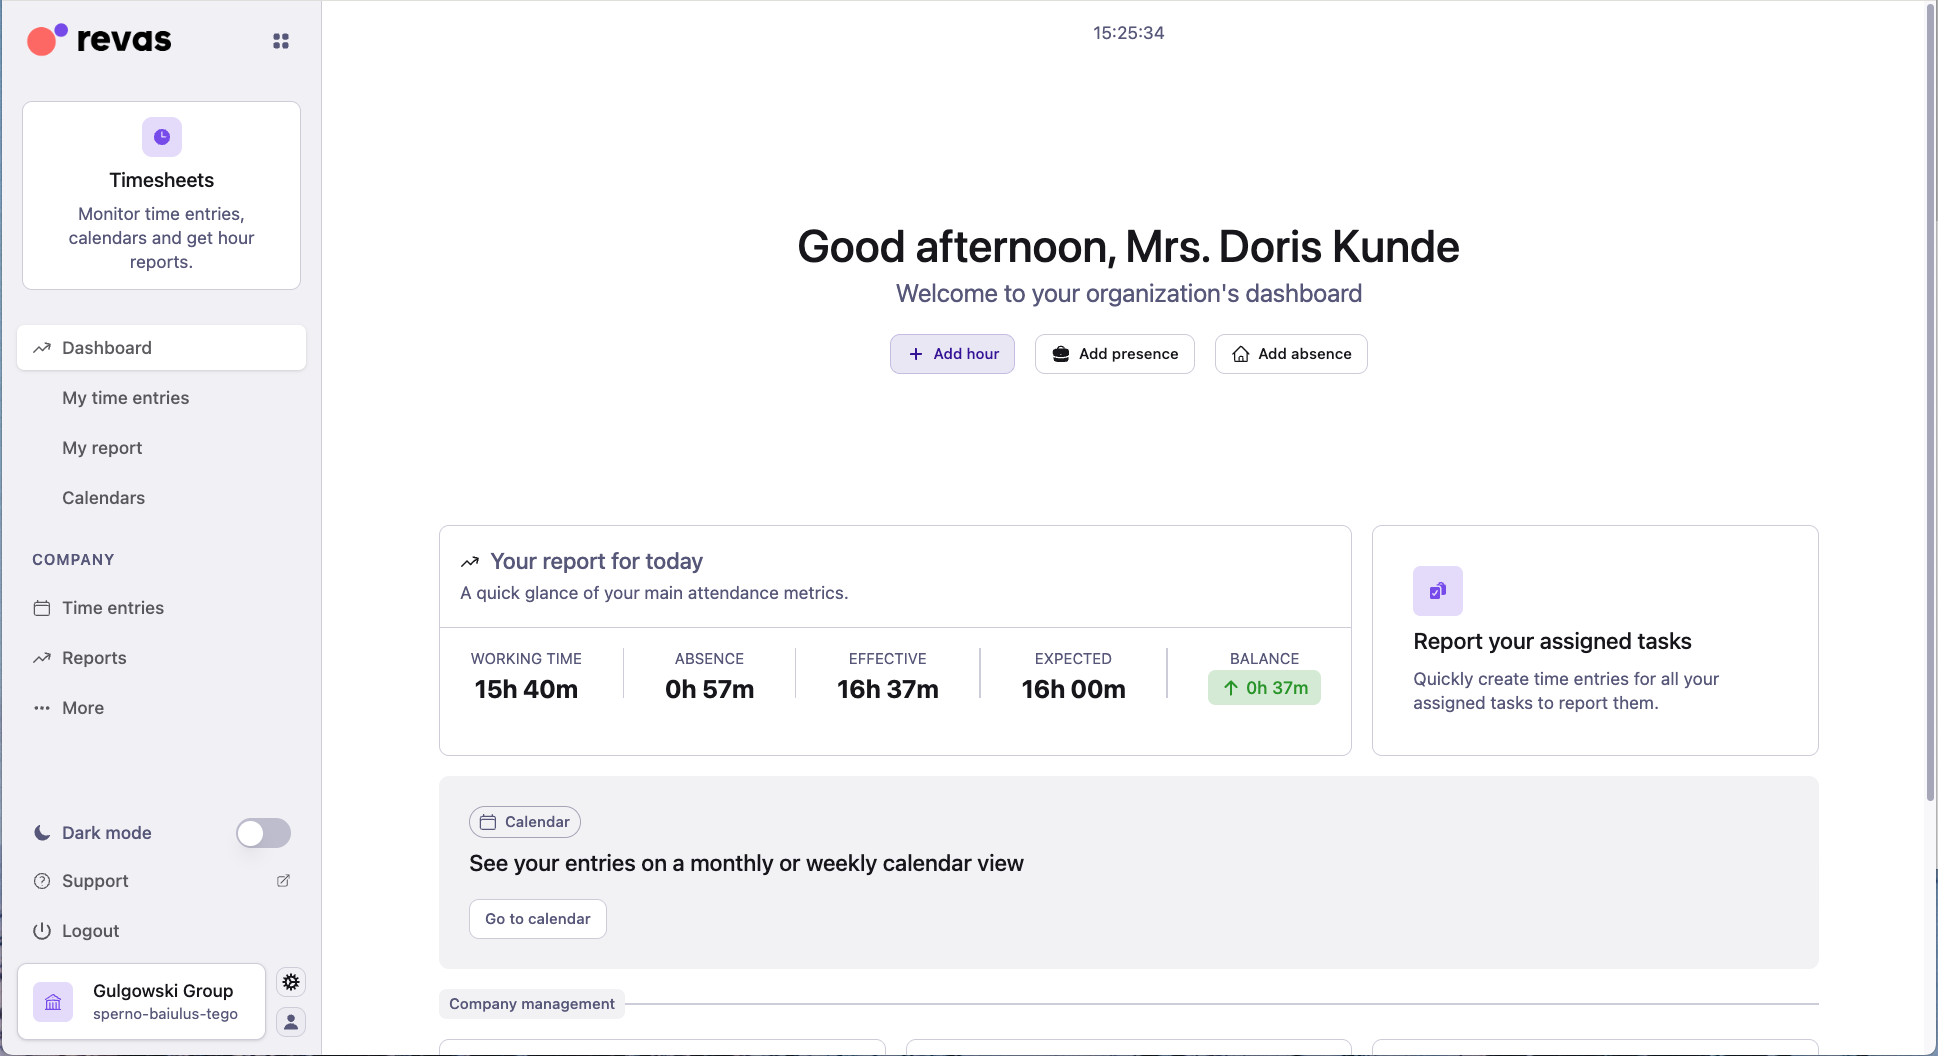Enable dark mode via the moon icon

[40, 832]
